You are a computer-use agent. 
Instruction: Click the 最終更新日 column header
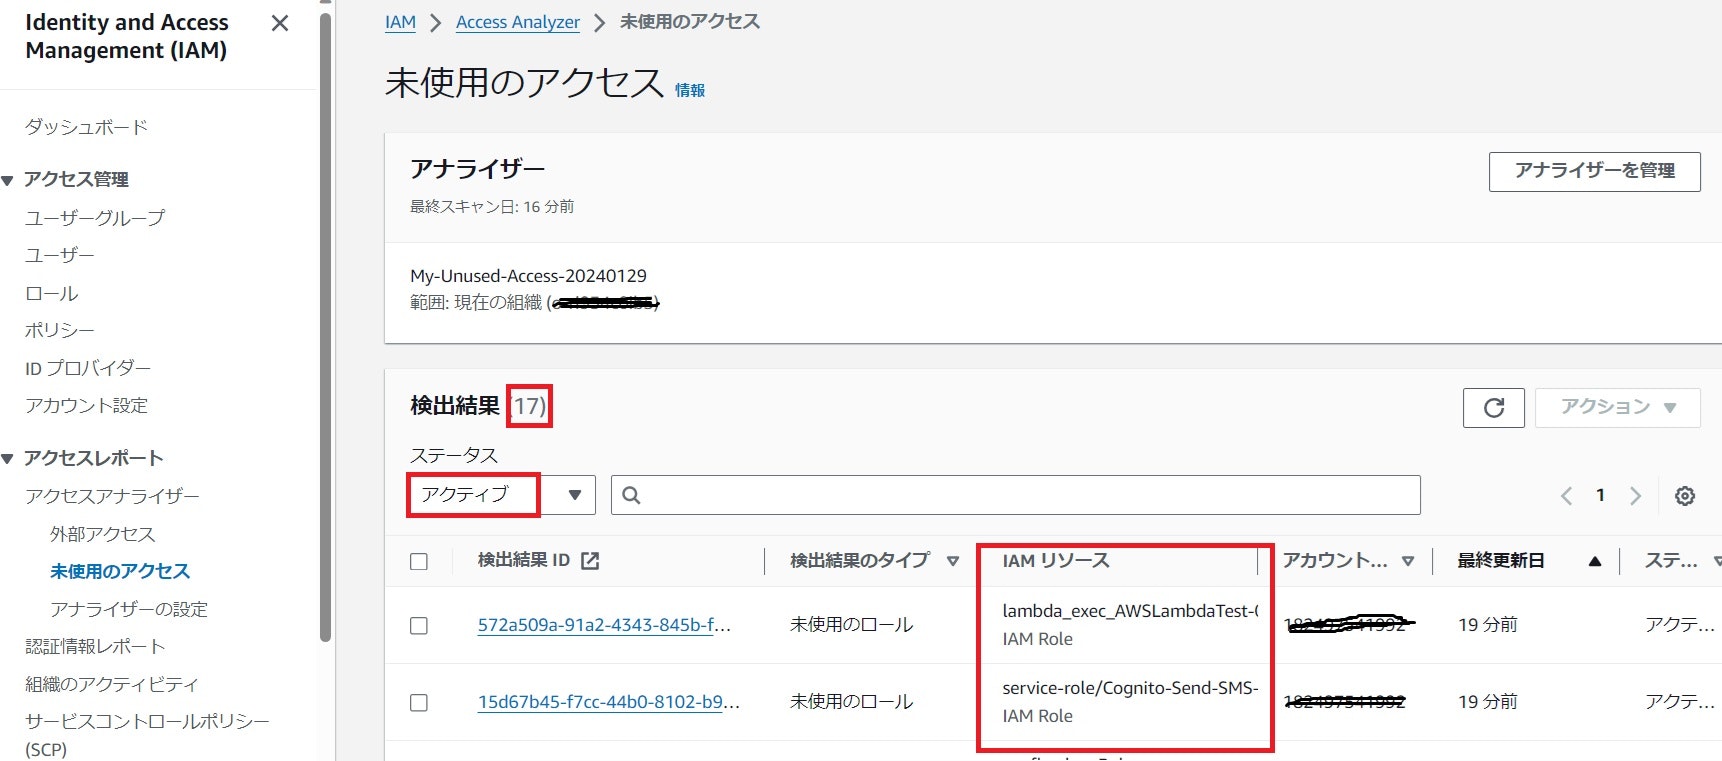click(1501, 561)
